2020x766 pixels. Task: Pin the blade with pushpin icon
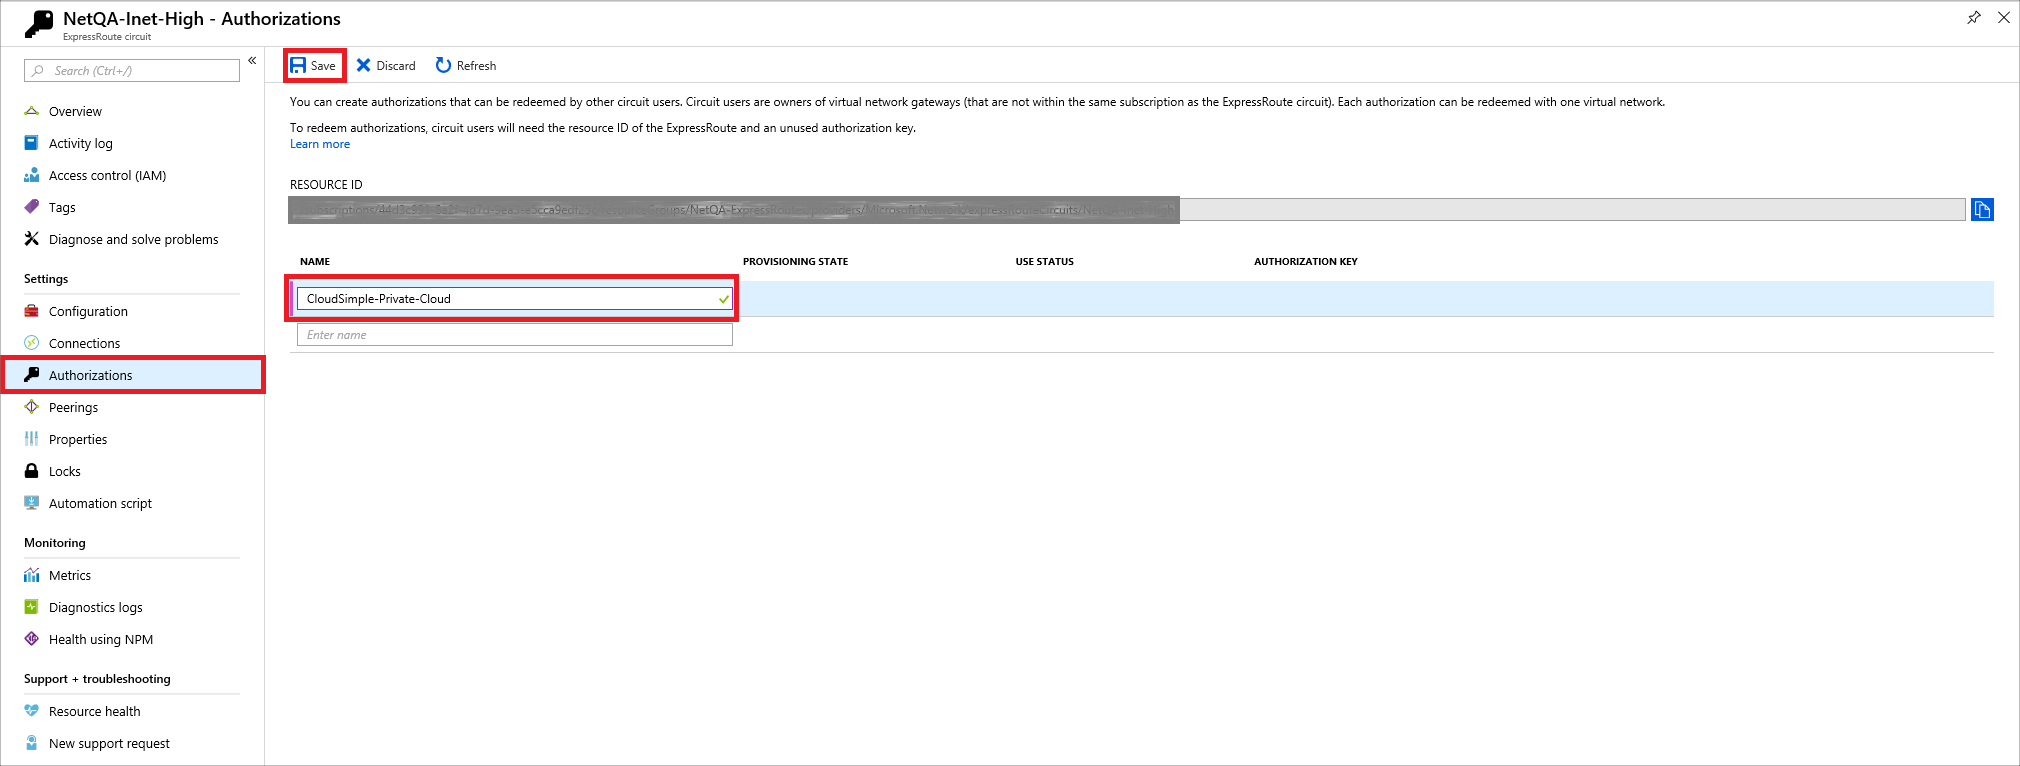1974,18
